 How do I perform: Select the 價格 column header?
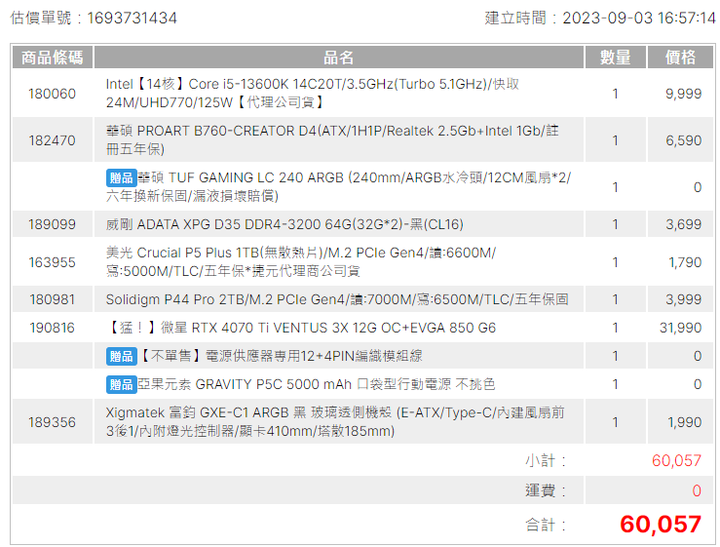pos(681,57)
